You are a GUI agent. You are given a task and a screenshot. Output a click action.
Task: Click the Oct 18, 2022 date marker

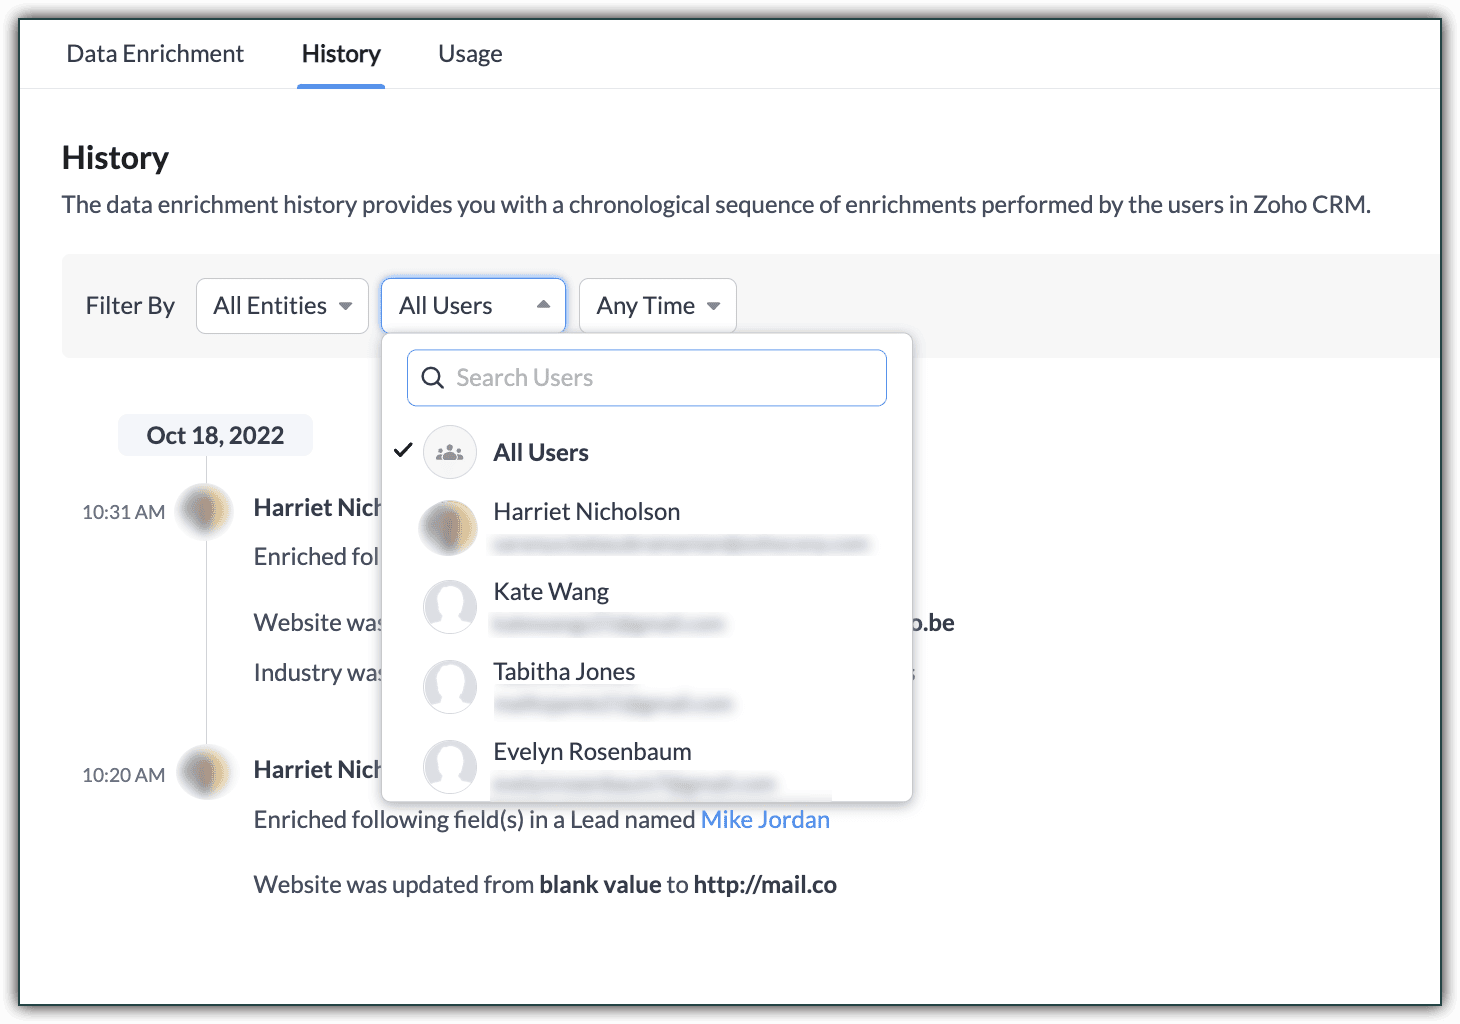pos(215,436)
